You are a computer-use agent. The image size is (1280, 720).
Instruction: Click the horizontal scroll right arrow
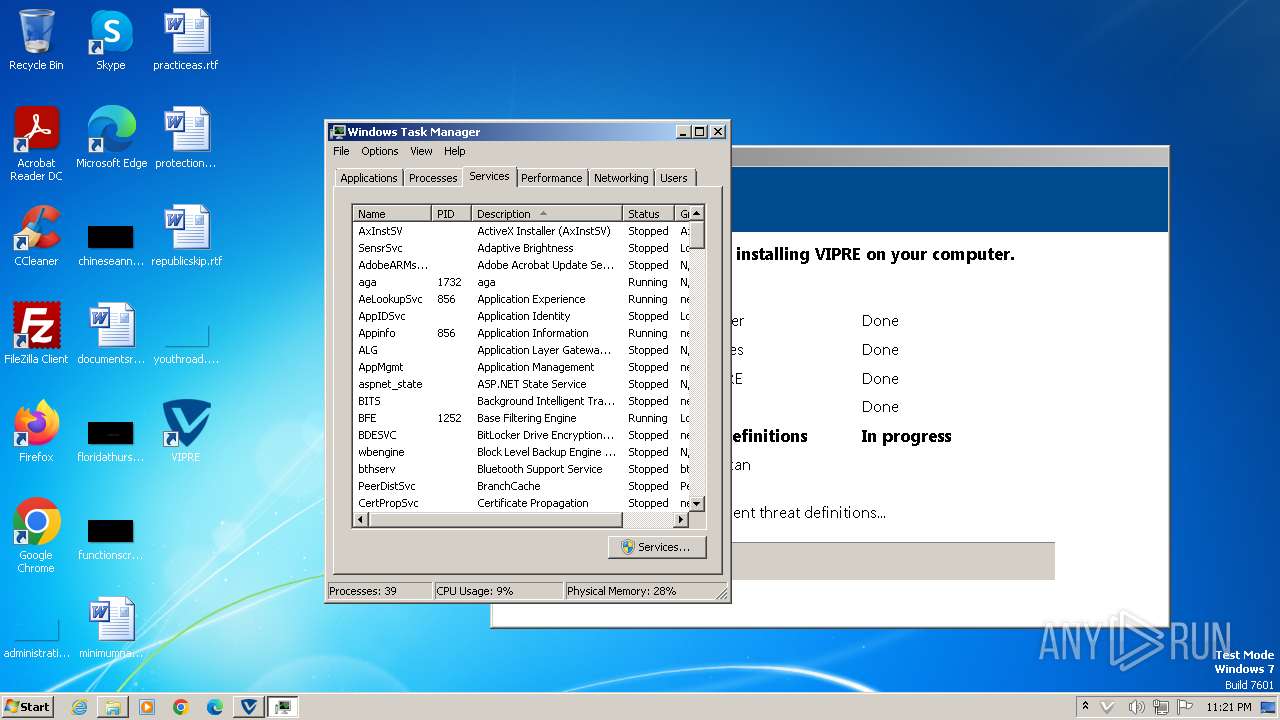click(682, 520)
